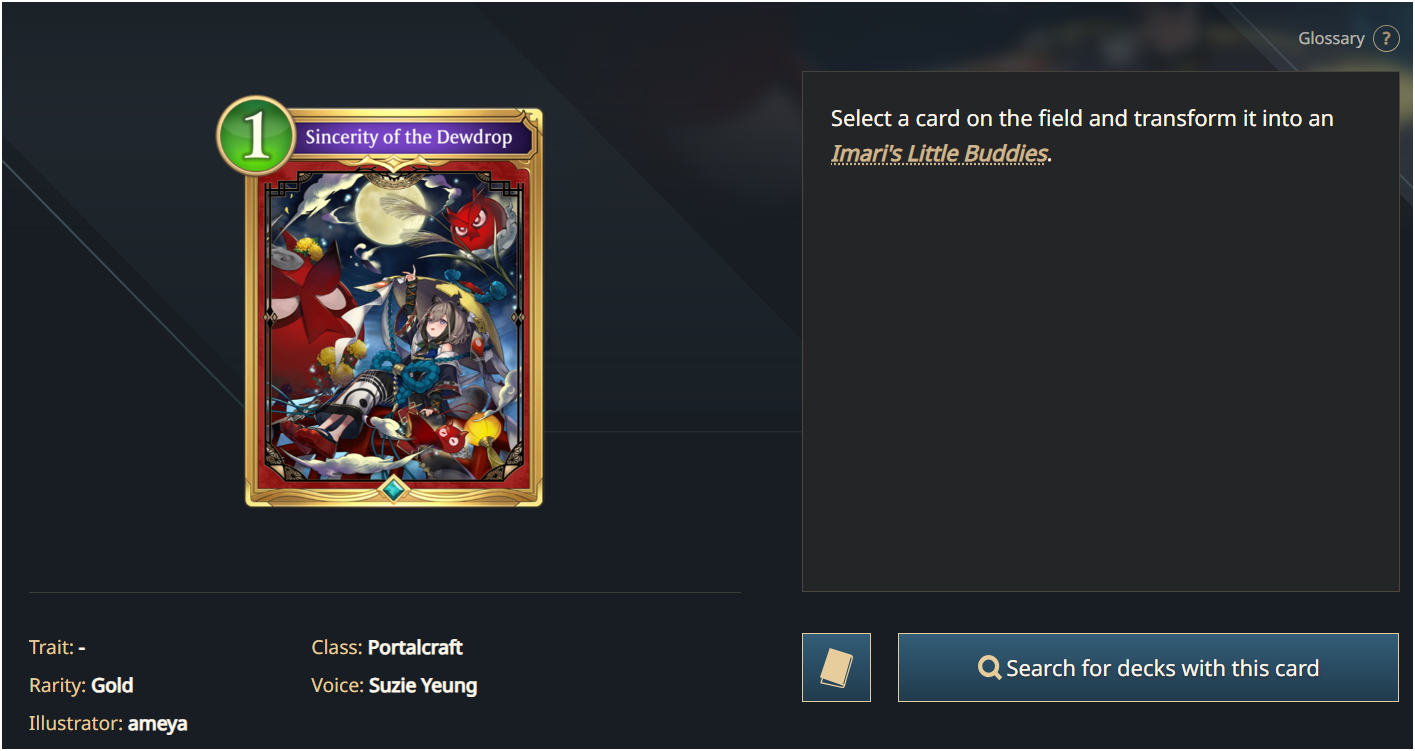1415x751 pixels.
Task: Click the Portalcraft class value
Action: (415, 647)
